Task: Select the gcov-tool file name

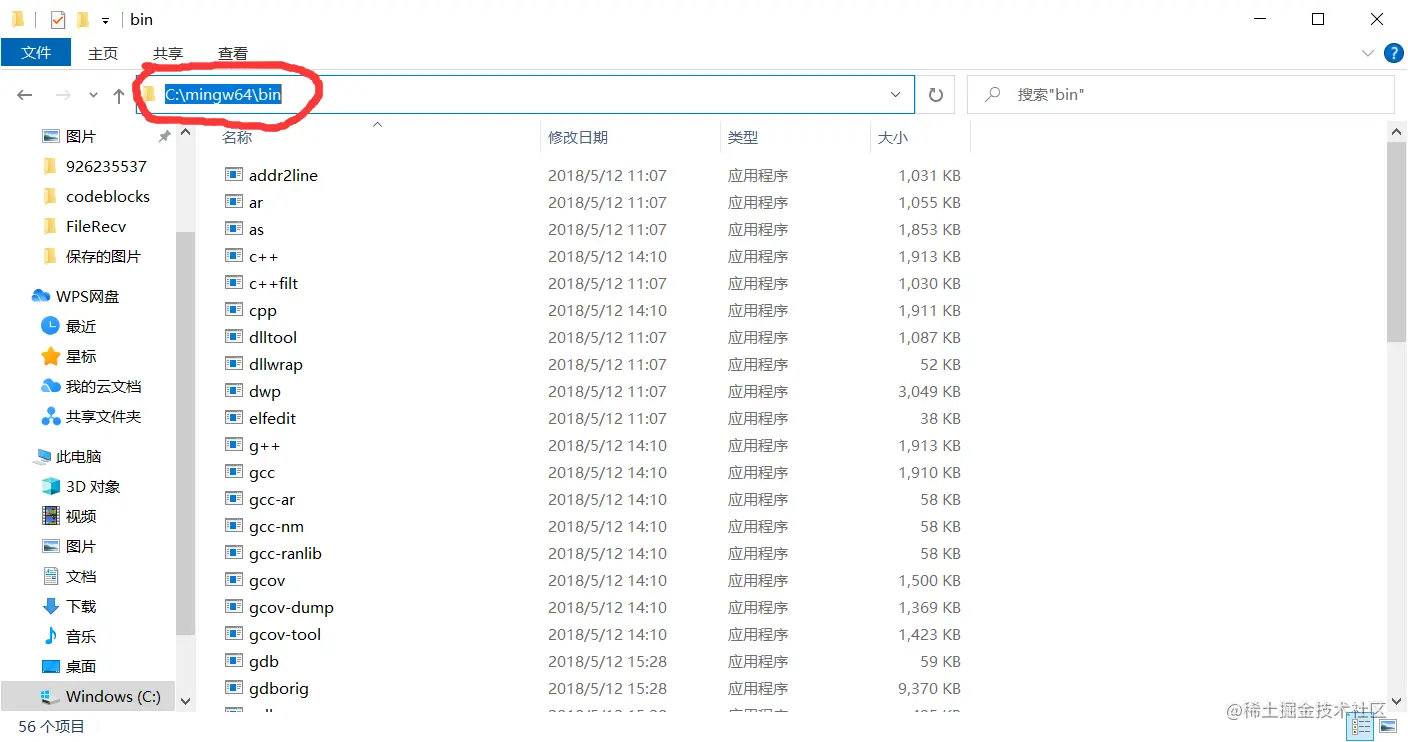Action: [286, 634]
